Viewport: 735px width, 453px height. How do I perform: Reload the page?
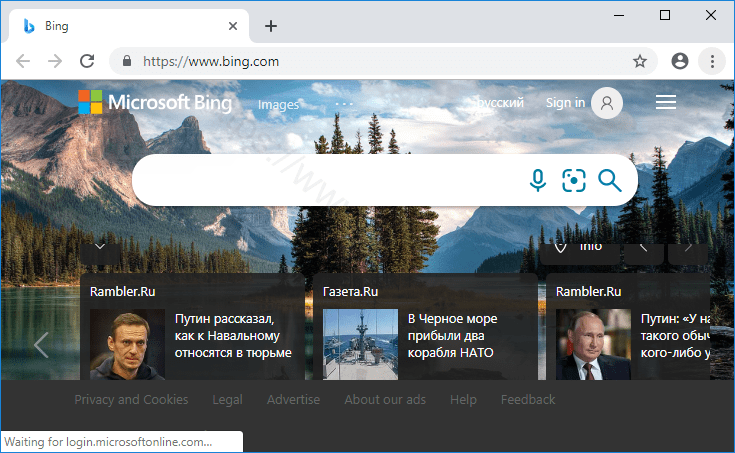point(87,61)
